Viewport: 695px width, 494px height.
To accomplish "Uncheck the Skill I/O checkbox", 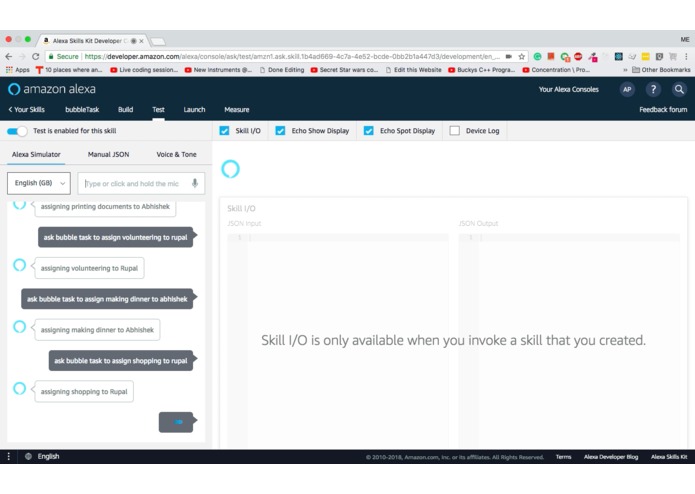I will (x=224, y=131).
